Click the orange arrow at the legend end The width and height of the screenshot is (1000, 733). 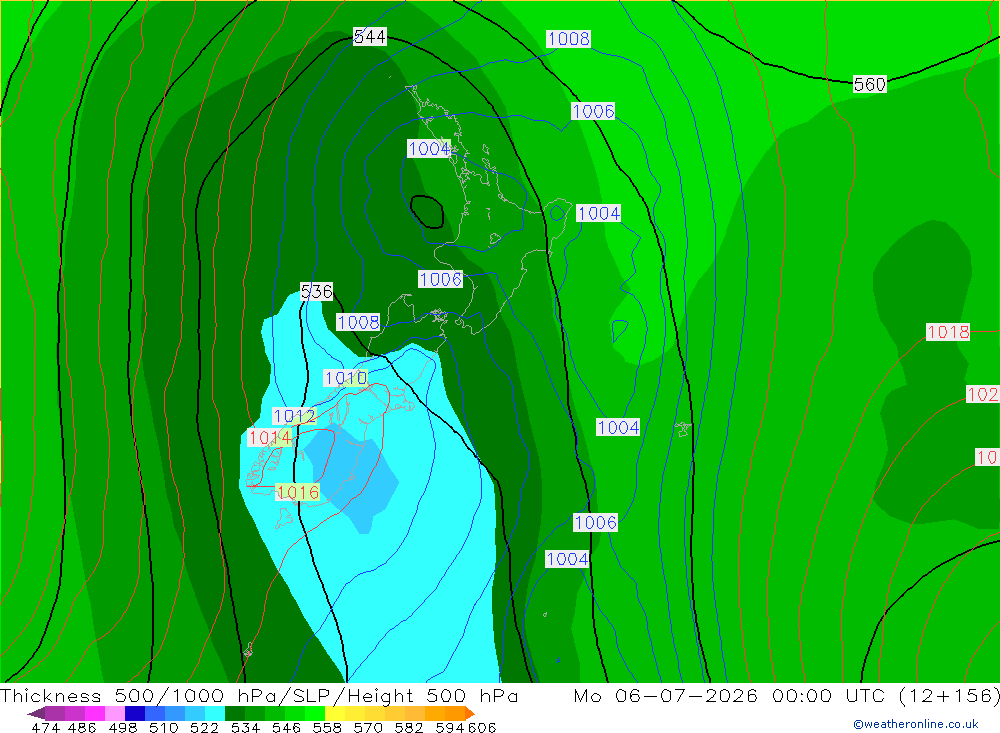pyautogui.click(x=470, y=713)
